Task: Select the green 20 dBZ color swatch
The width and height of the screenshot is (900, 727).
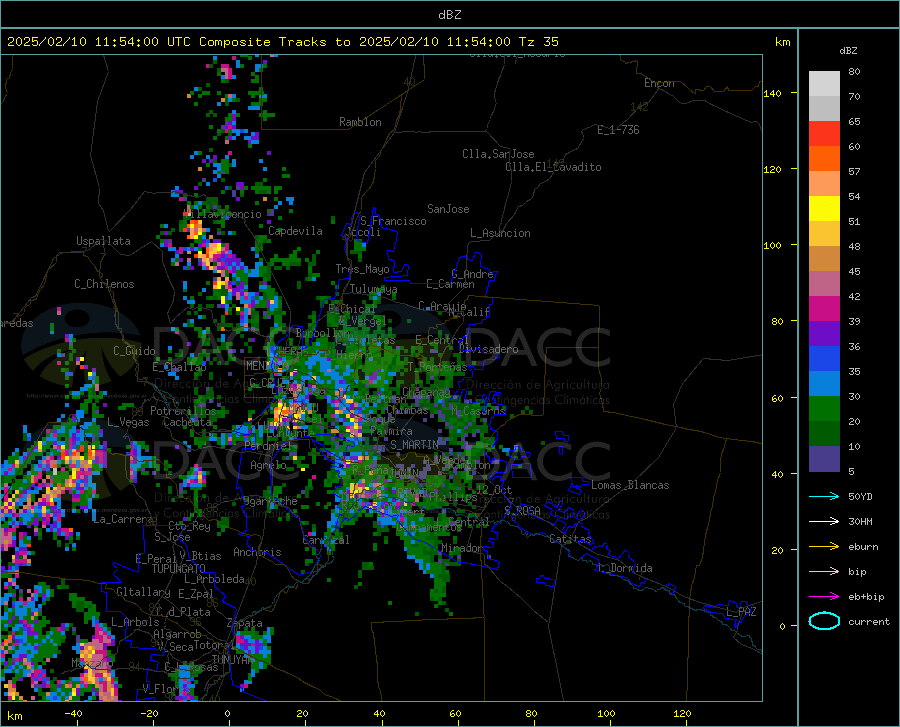Action: click(x=824, y=409)
